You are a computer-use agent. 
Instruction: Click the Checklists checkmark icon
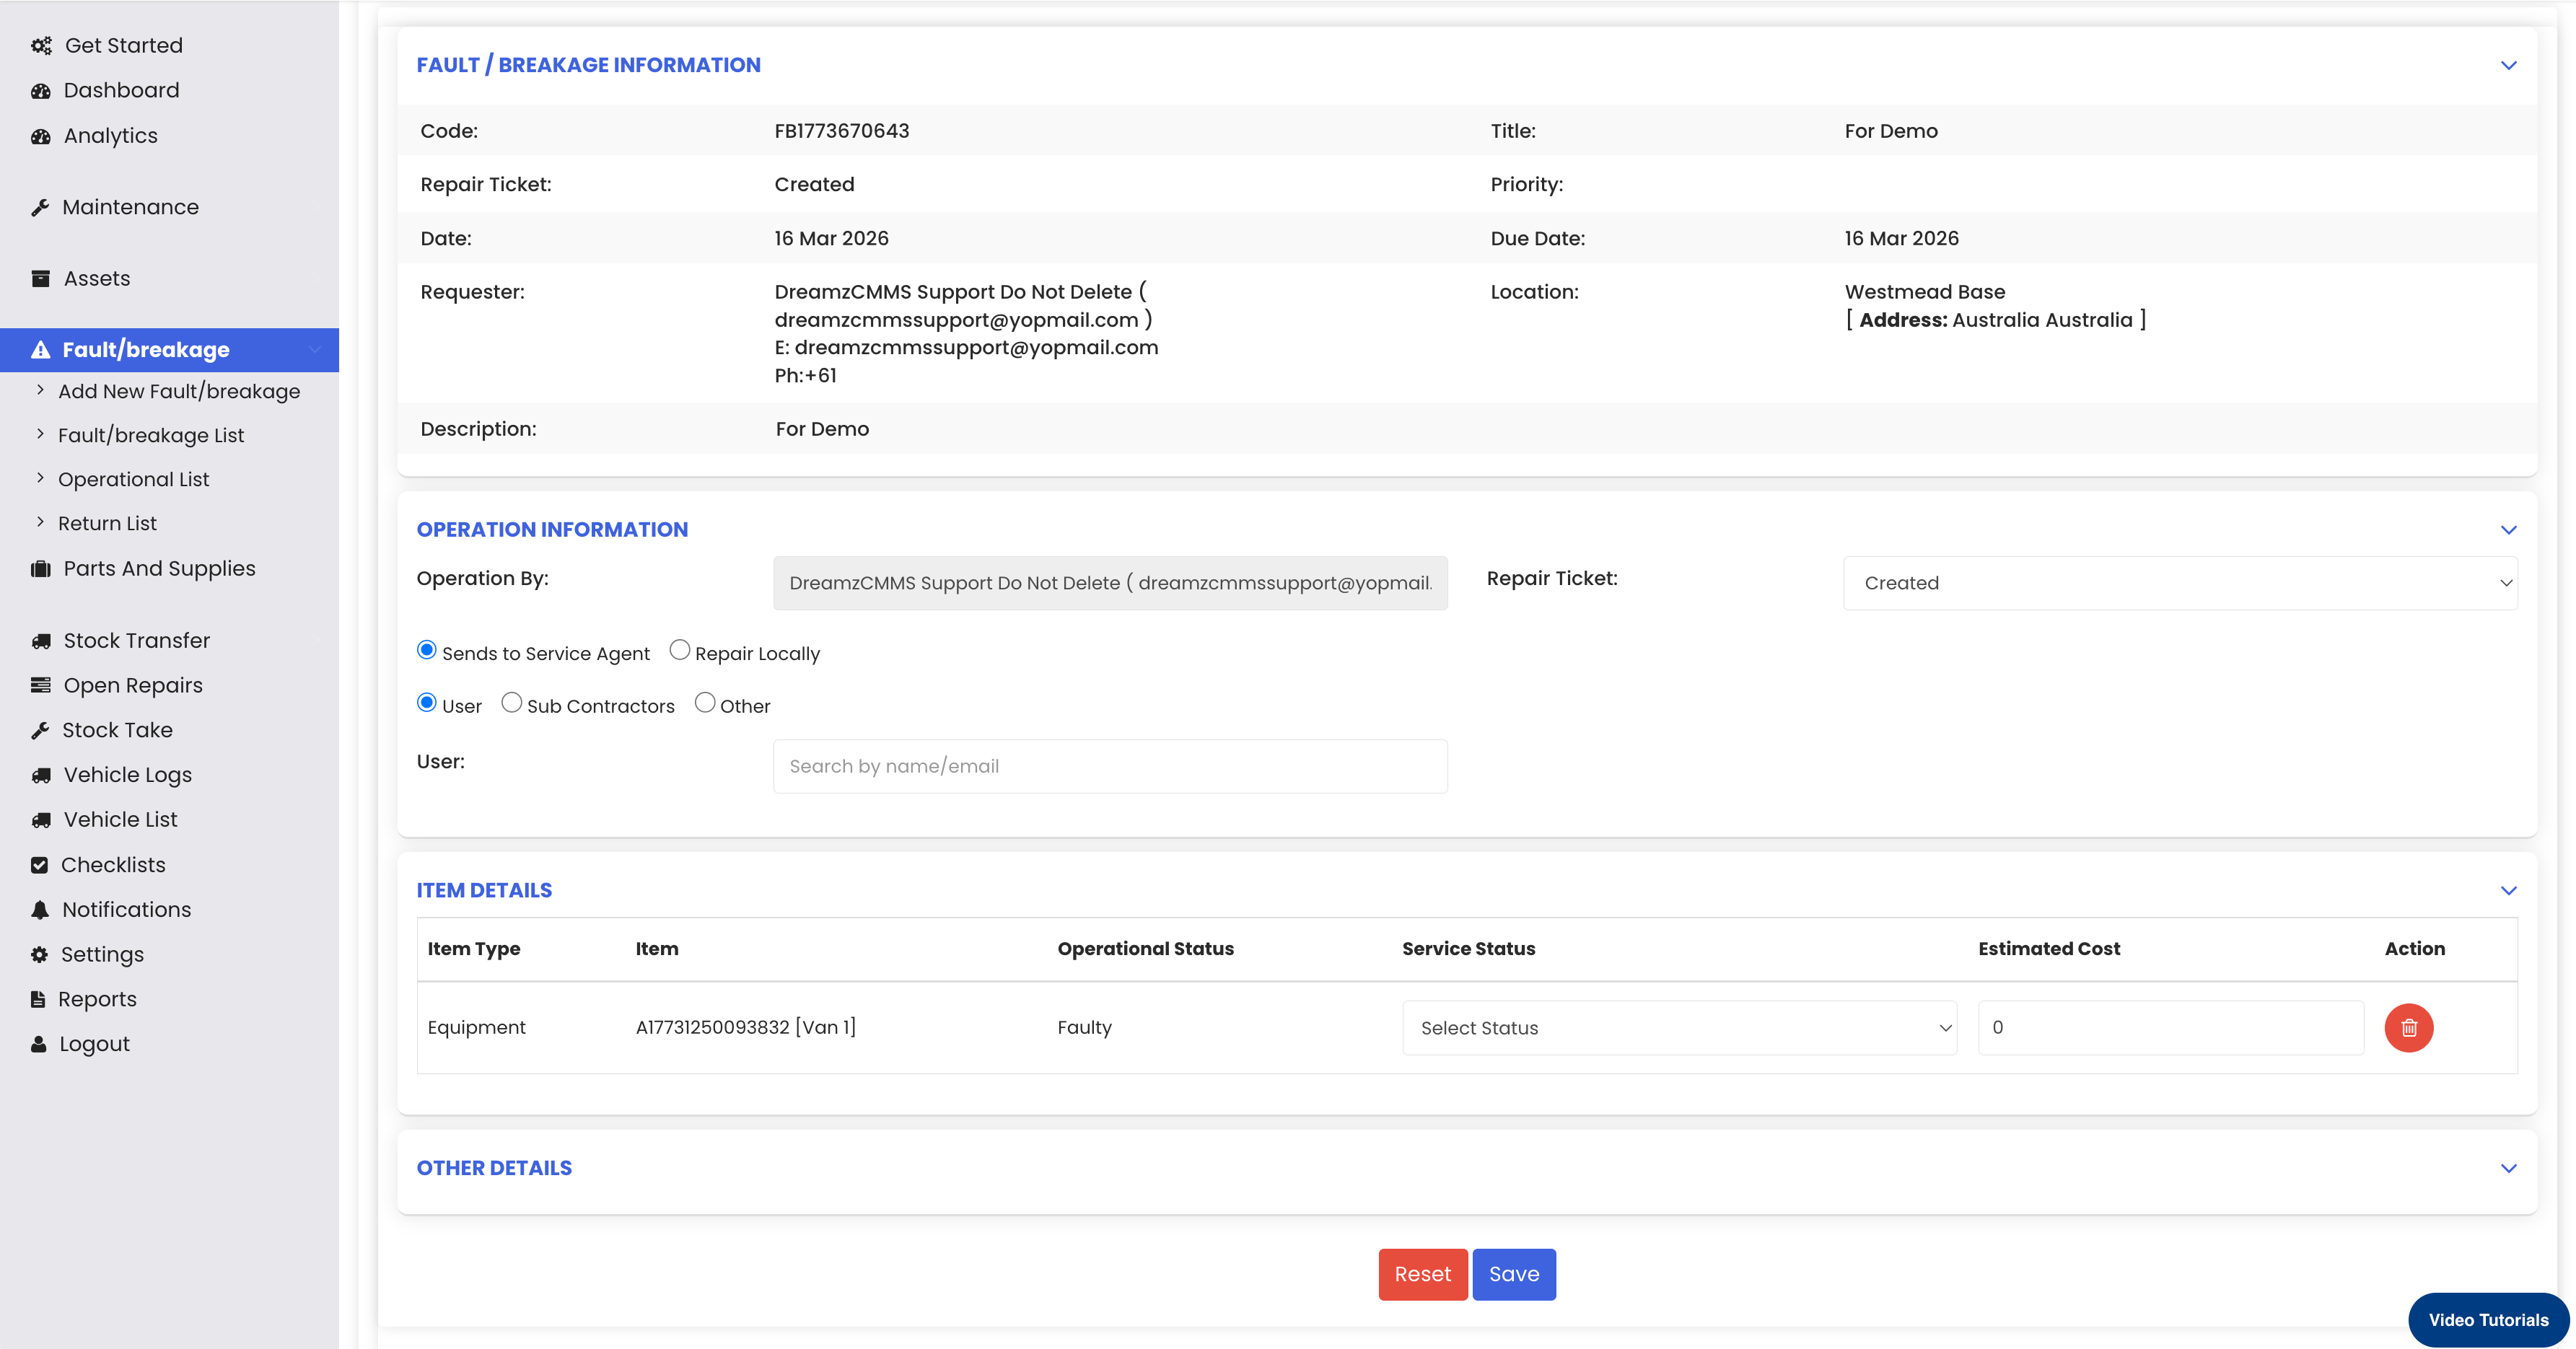pyautogui.click(x=40, y=865)
